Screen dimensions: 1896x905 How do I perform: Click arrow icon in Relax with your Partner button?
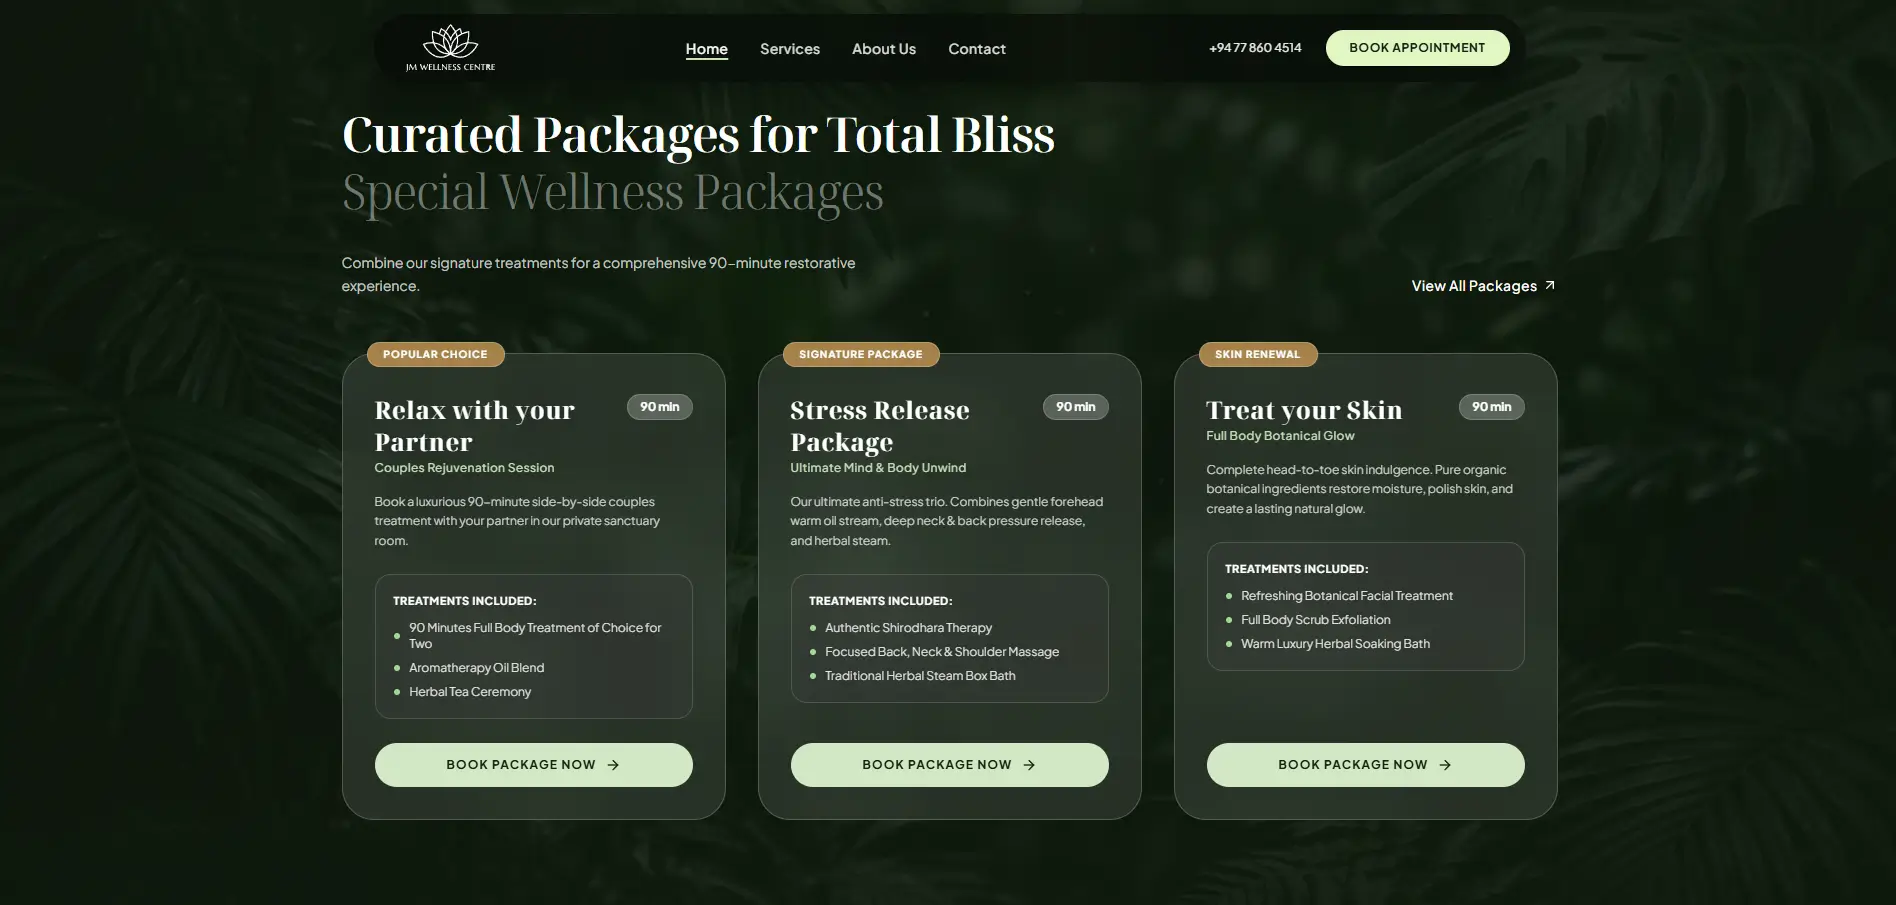pos(613,765)
